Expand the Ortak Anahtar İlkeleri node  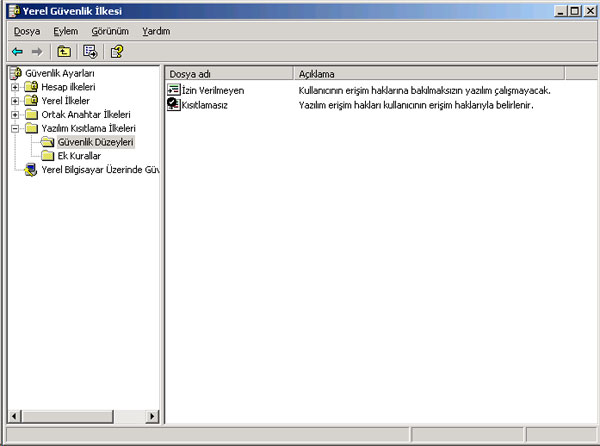15,115
